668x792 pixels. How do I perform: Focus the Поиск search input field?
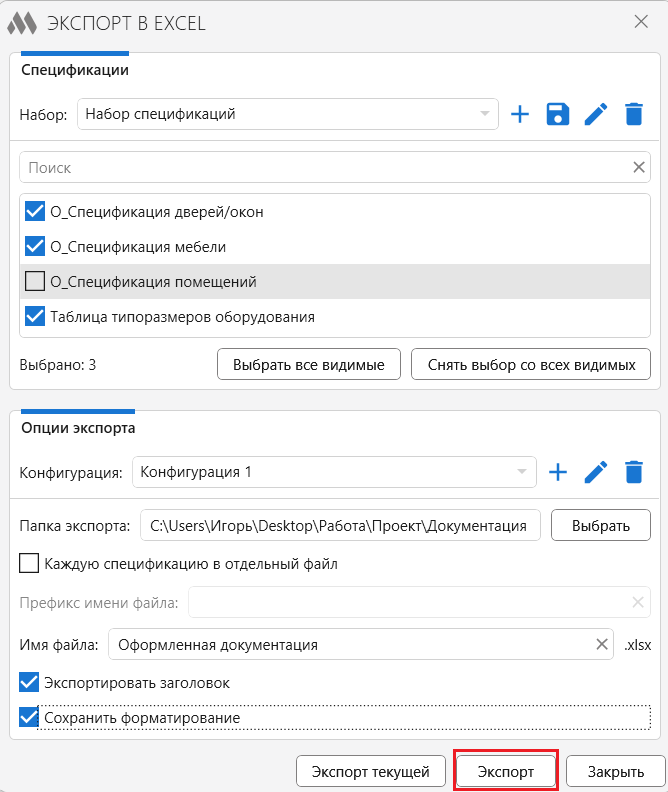point(320,168)
